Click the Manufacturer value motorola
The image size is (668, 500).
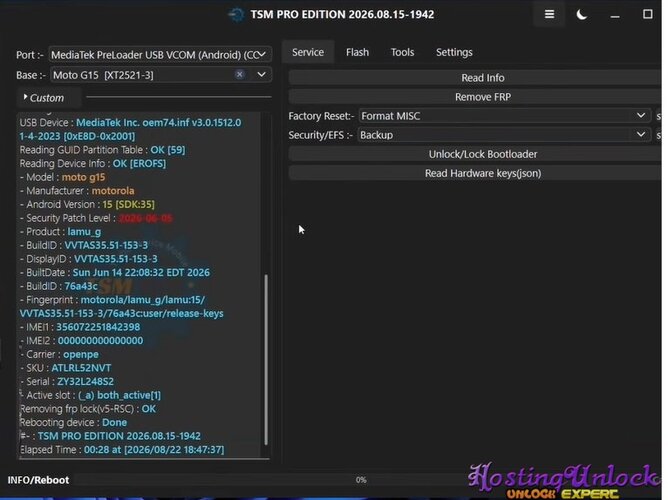[113, 191]
